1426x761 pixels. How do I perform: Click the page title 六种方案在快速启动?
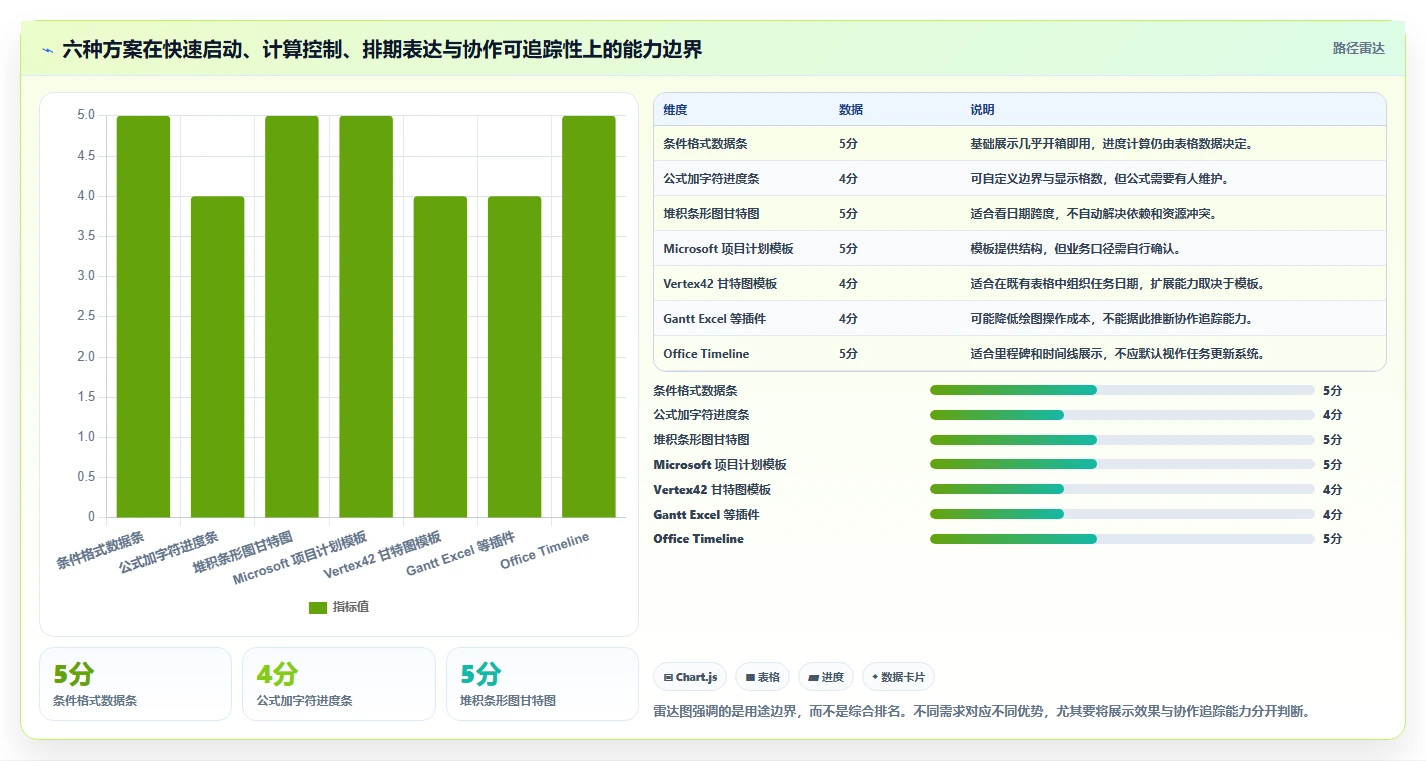pos(382,50)
